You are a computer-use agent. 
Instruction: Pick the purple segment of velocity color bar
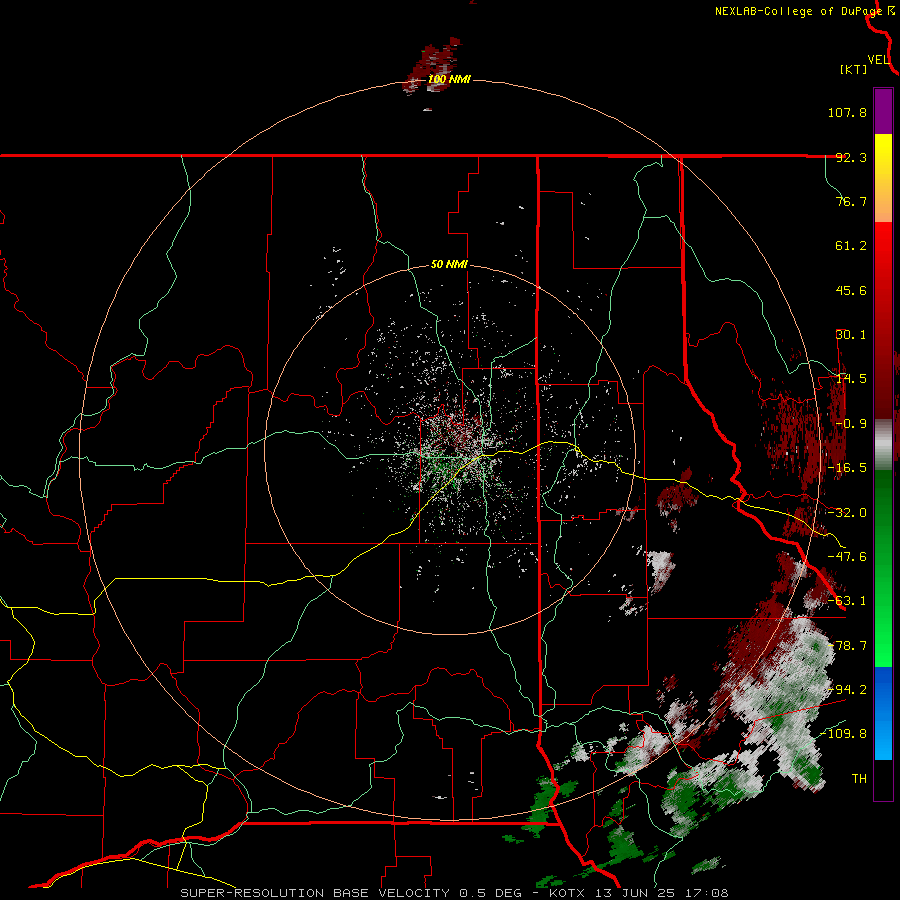click(883, 111)
